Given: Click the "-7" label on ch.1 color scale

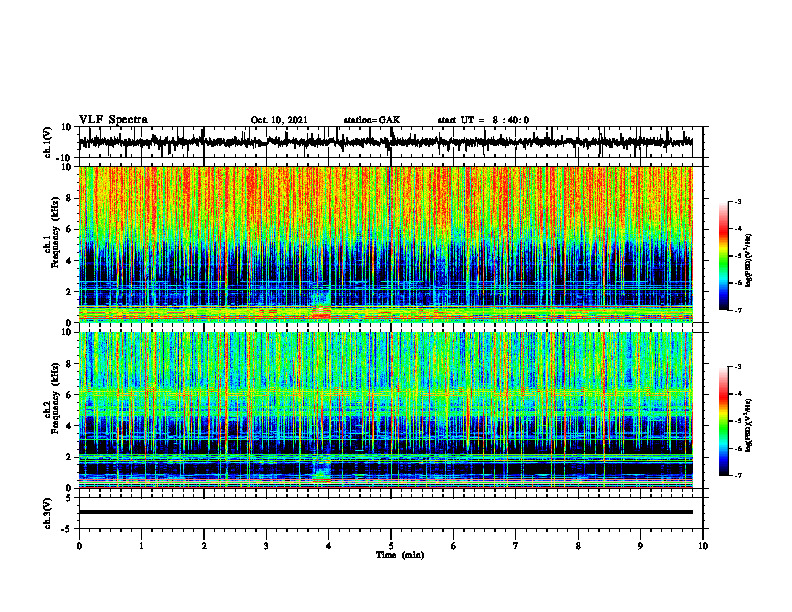Looking at the screenshot, I should 738,310.
